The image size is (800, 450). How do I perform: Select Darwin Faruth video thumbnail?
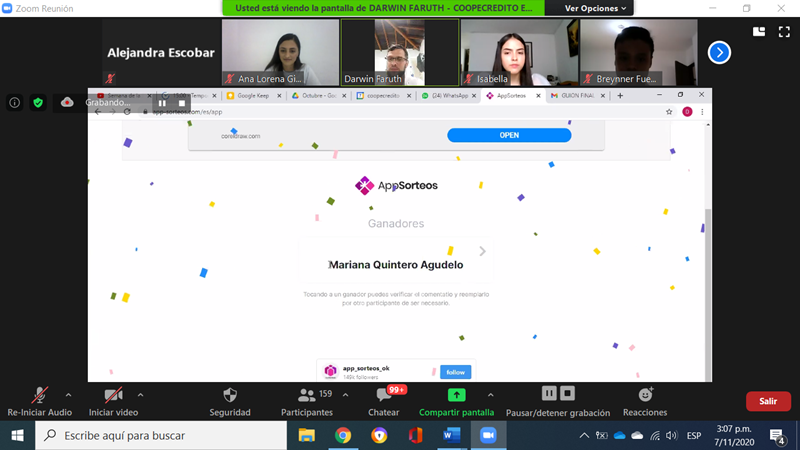[399, 53]
